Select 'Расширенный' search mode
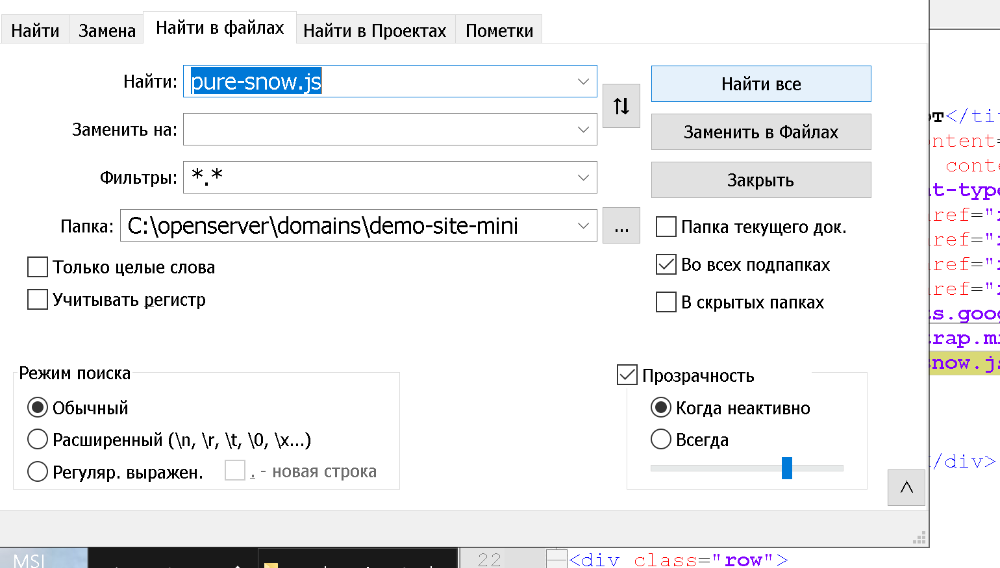This screenshot has width=1000, height=568. [x=38, y=440]
